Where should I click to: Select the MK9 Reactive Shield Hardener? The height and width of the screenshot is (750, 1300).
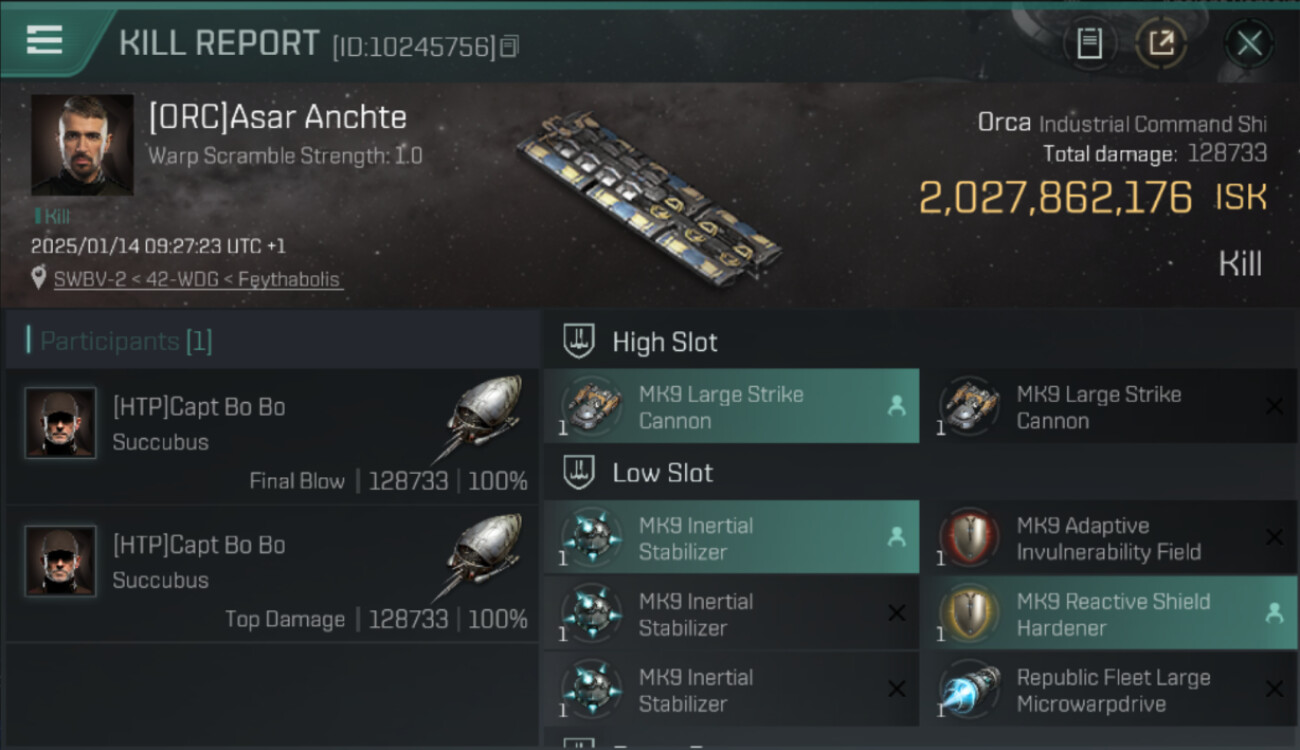(x=1108, y=614)
